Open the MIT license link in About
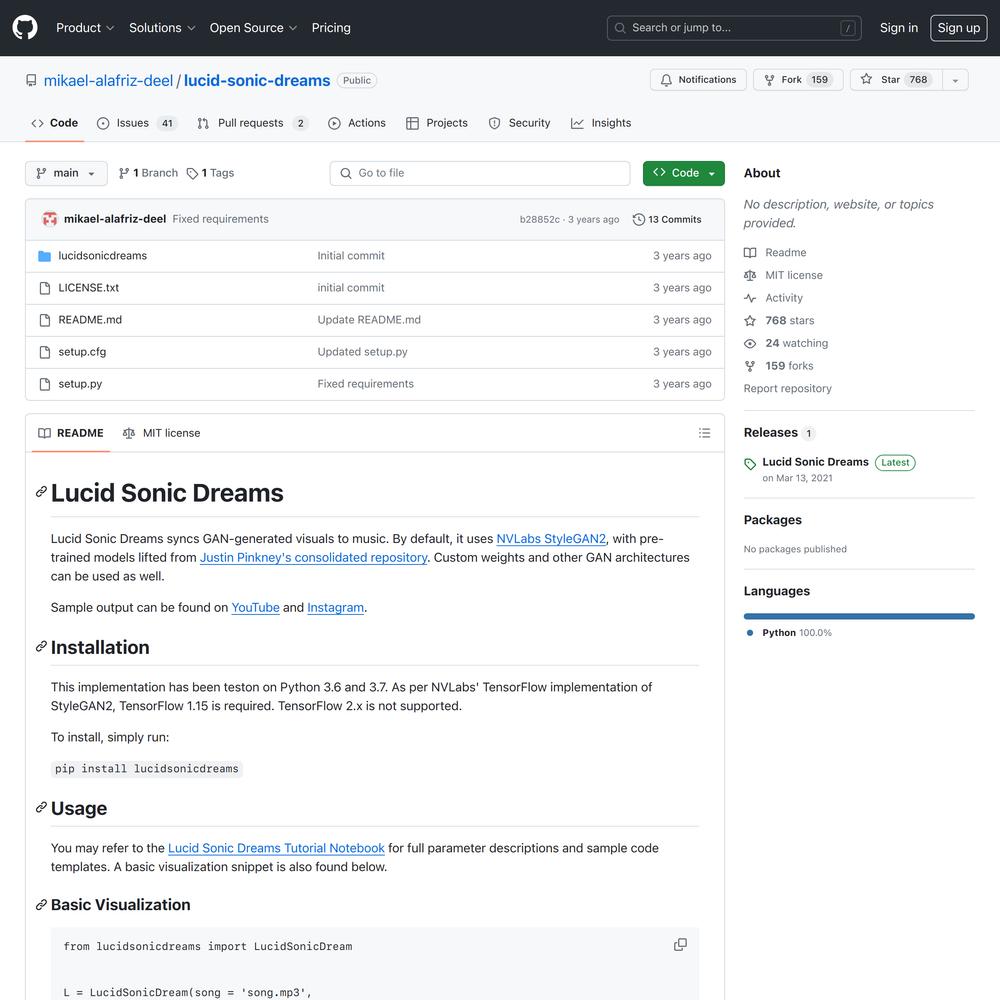This screenshot has width=1000, height=1000. 783,276
